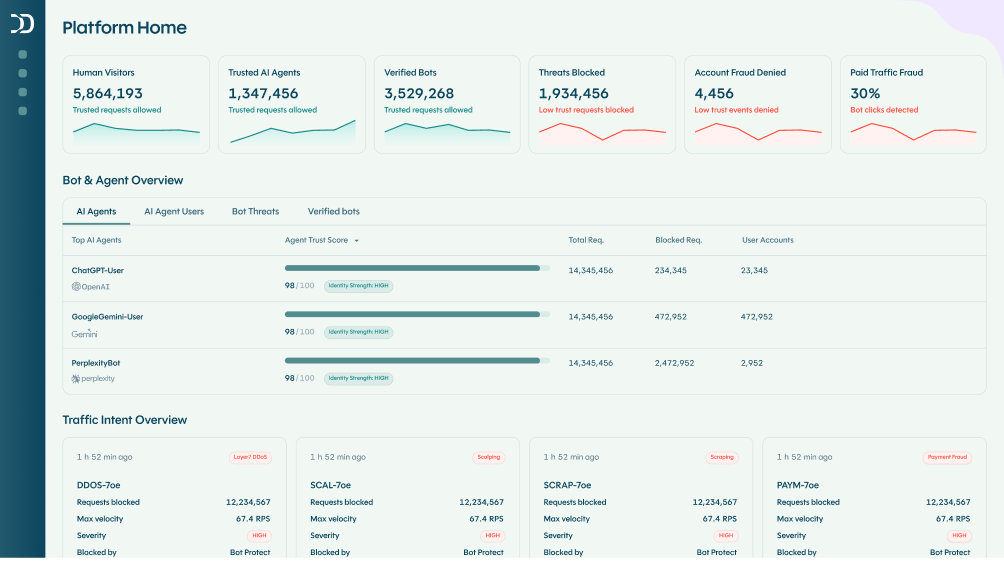
Task: Open the fourth sidebar navigation icon
Action: (x=22, y=111)
